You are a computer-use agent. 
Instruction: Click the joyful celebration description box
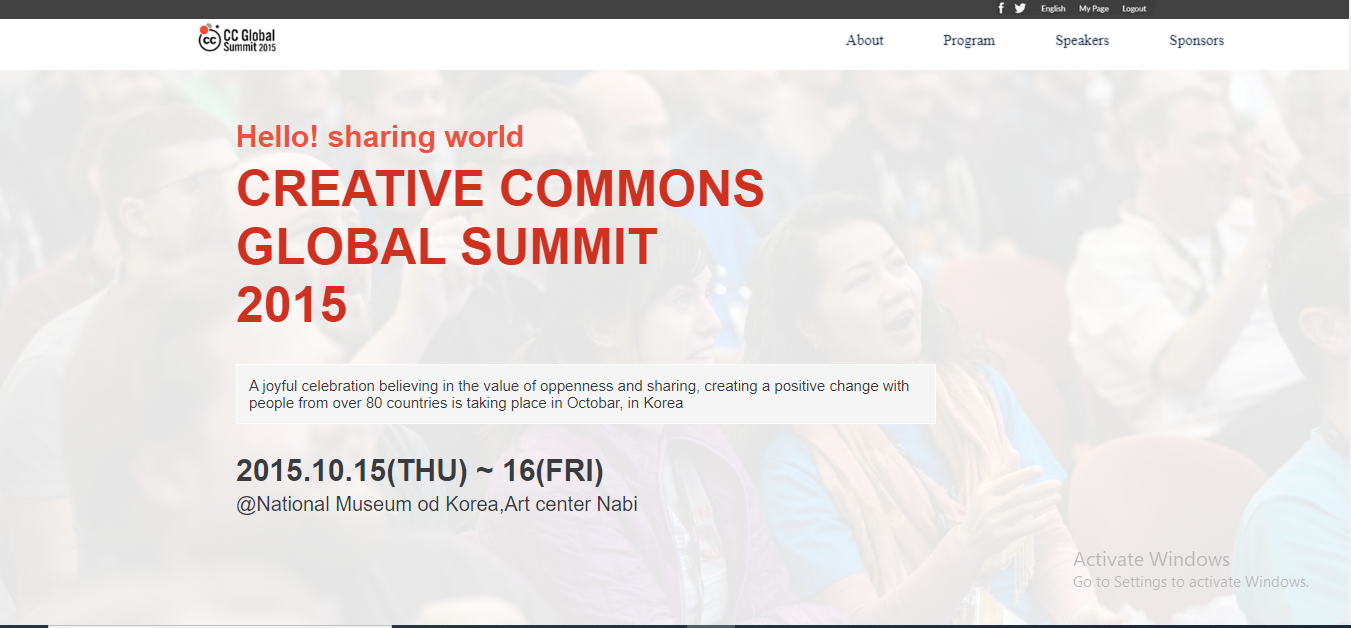[585, 394]
